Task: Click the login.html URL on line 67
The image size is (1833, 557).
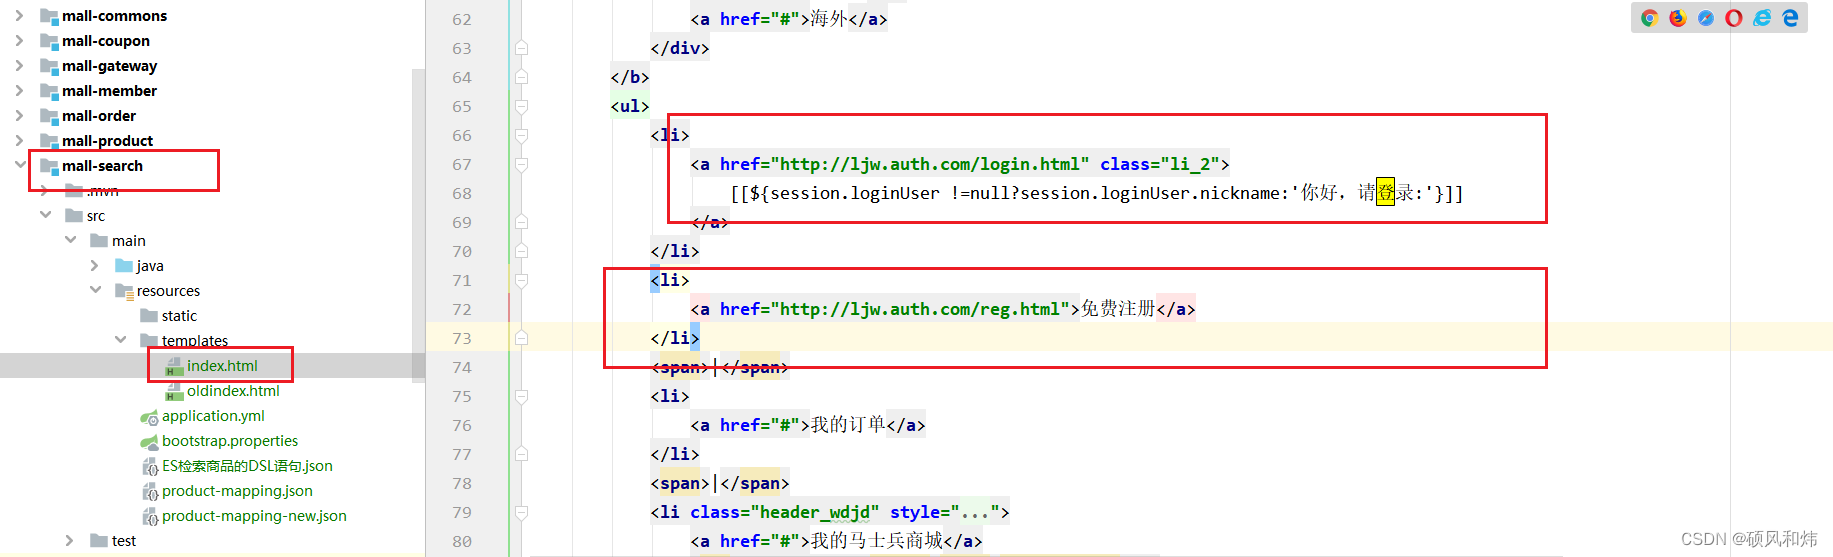Action: click(929, 164)
